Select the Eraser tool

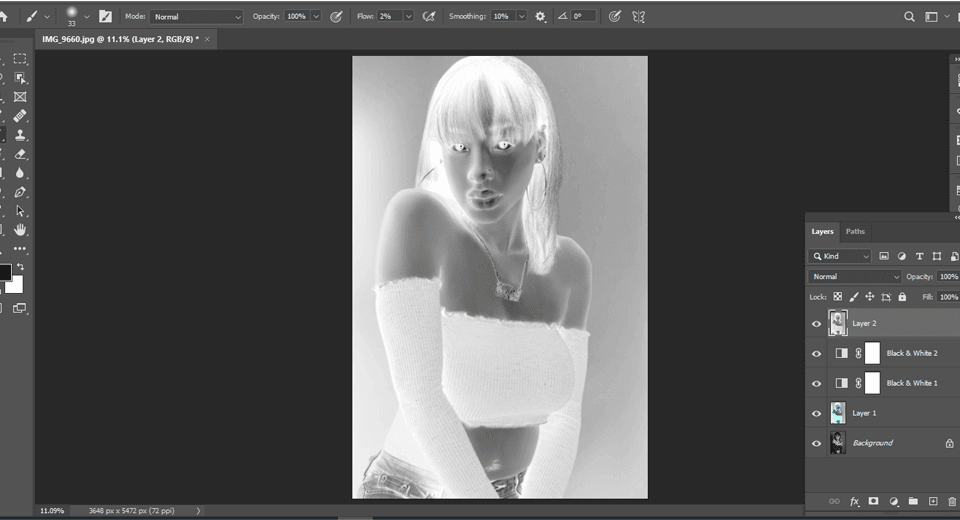point(20,154)
